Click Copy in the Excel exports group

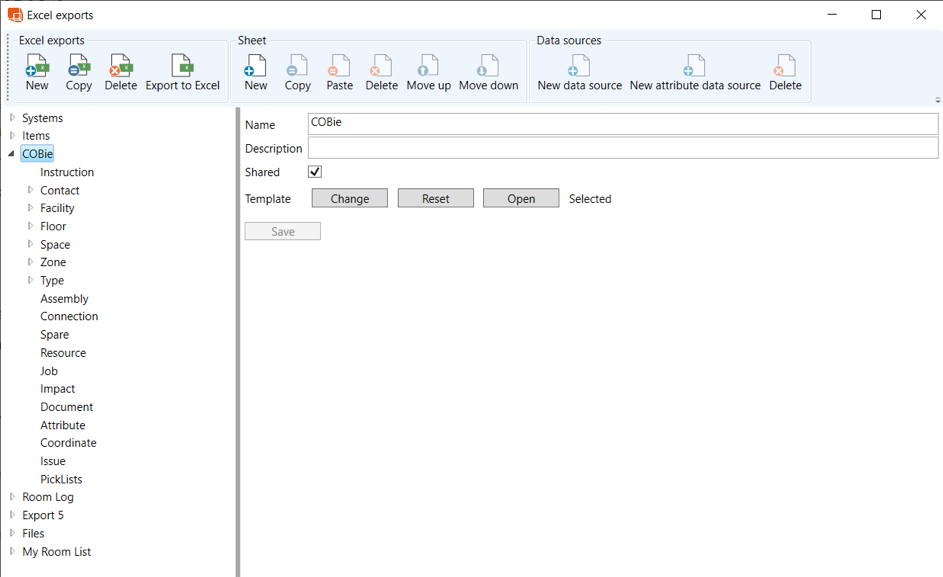click(x=79, y=72)
